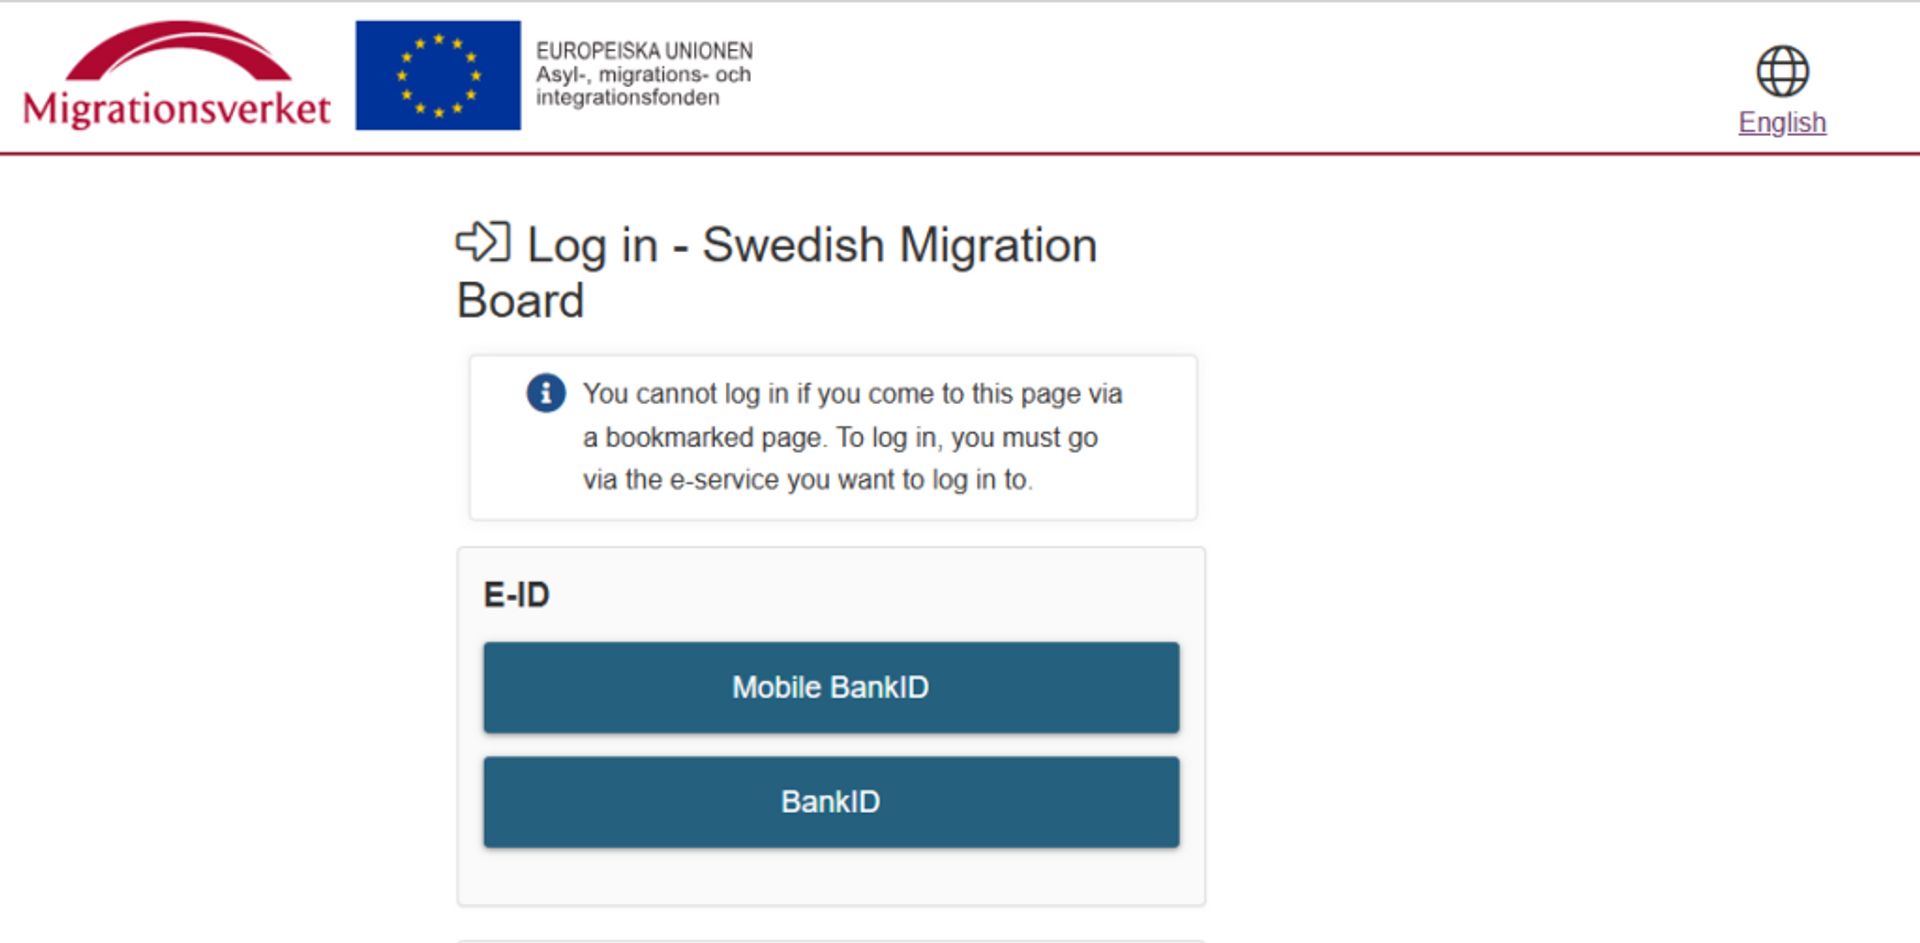Click the blue info circle icon

click(x=546, y=393)
